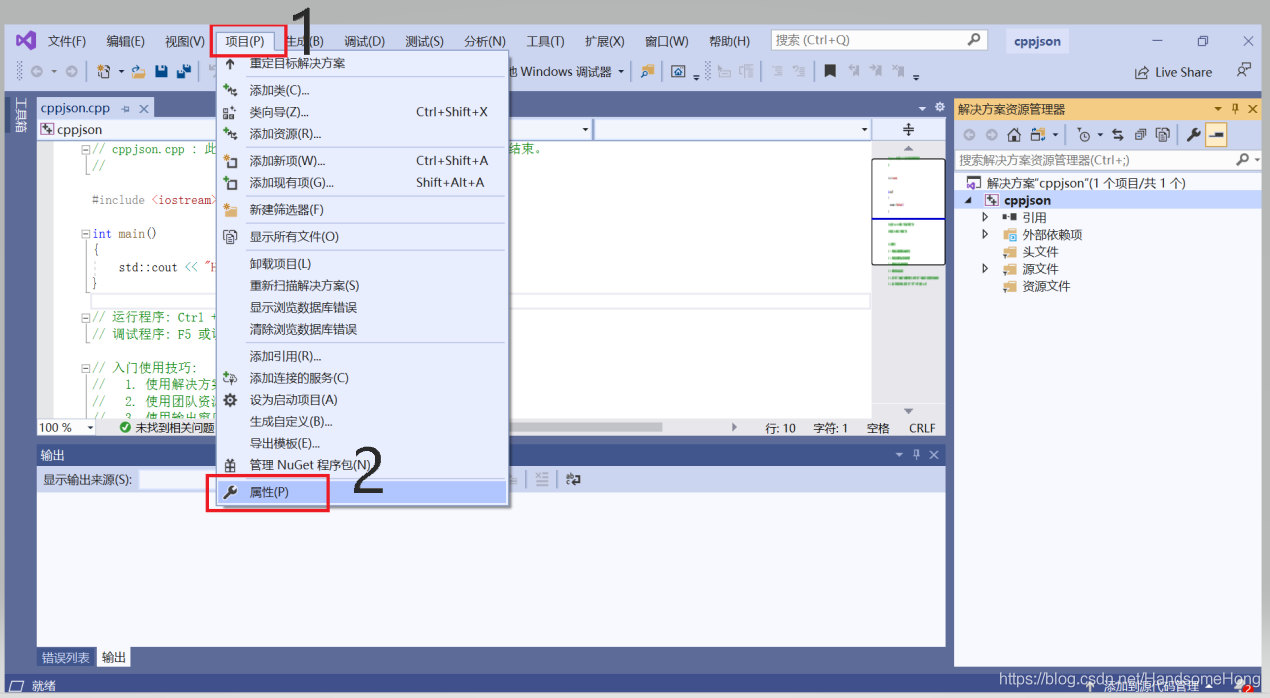Switch to the 错误列表 tab
The width and height of the screenshot is (1270, 698).
click(65, 657)
